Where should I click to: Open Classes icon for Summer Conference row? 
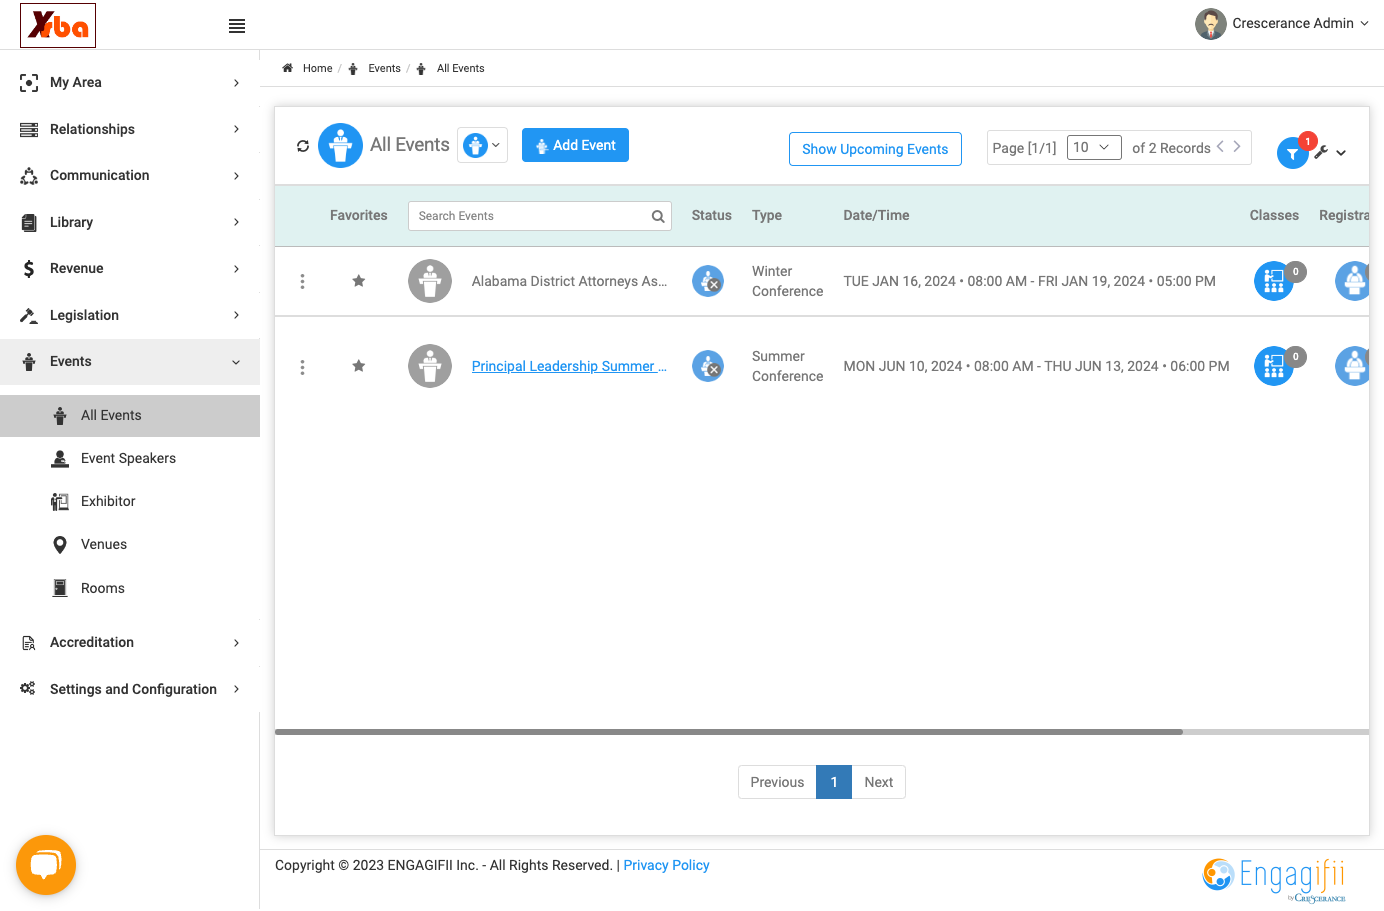point(1274,366)
